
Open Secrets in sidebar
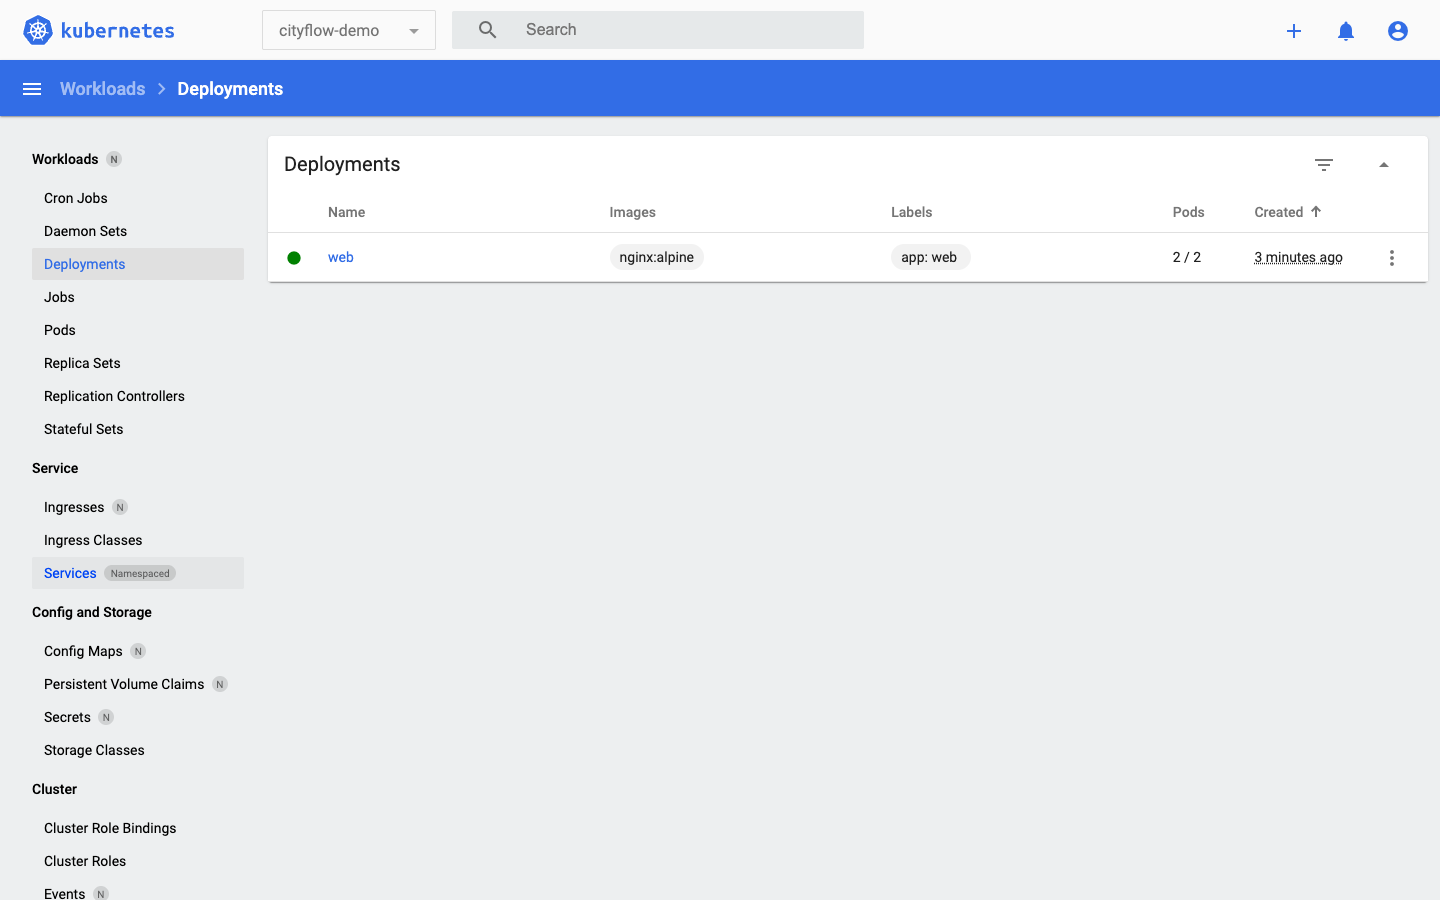coord(138,717)
